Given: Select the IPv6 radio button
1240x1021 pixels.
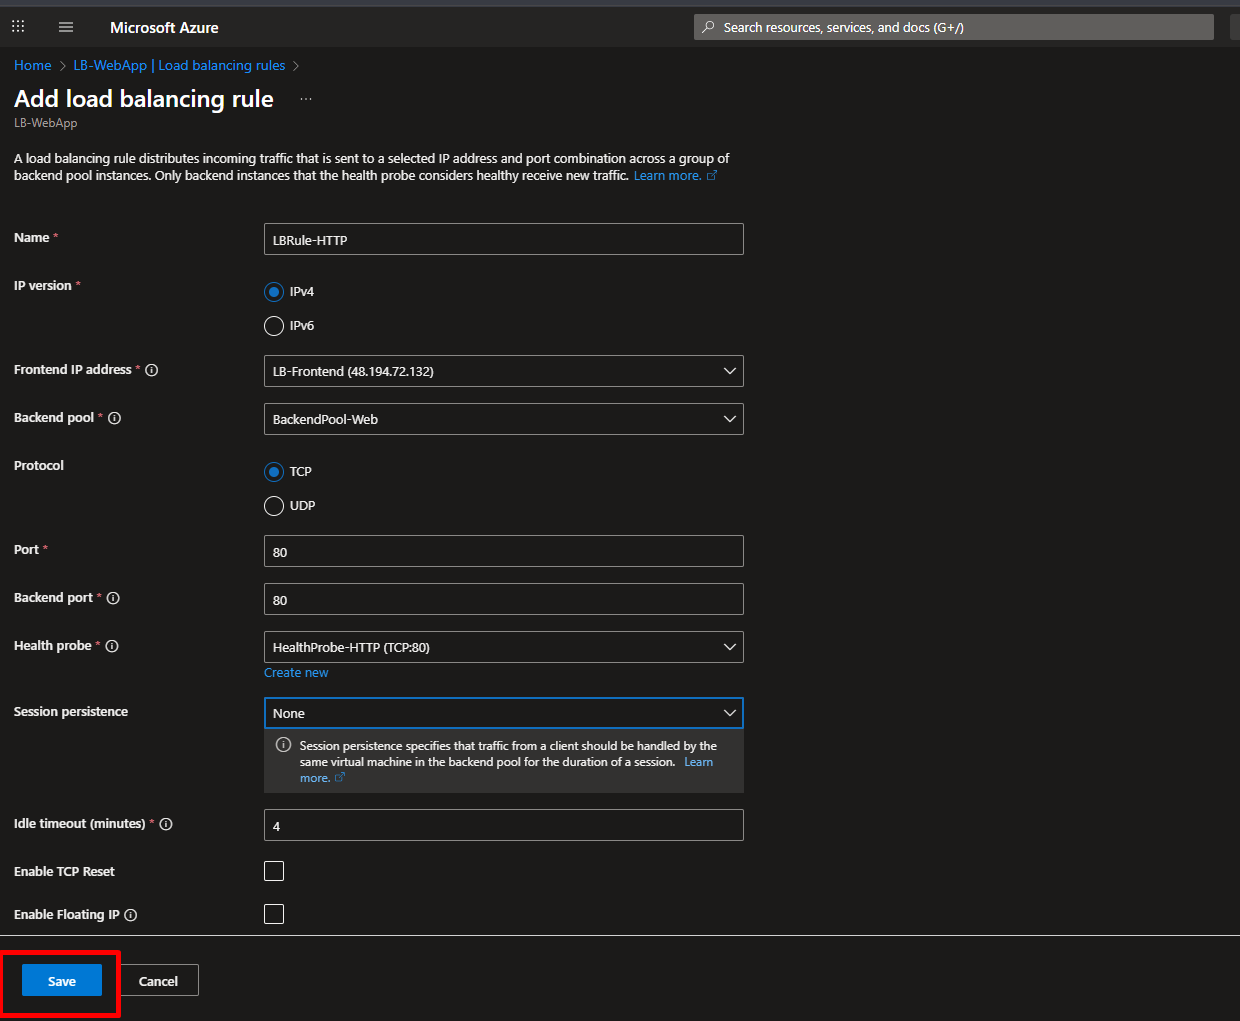Looking at the screenshot, I should [x=274, y=326].
